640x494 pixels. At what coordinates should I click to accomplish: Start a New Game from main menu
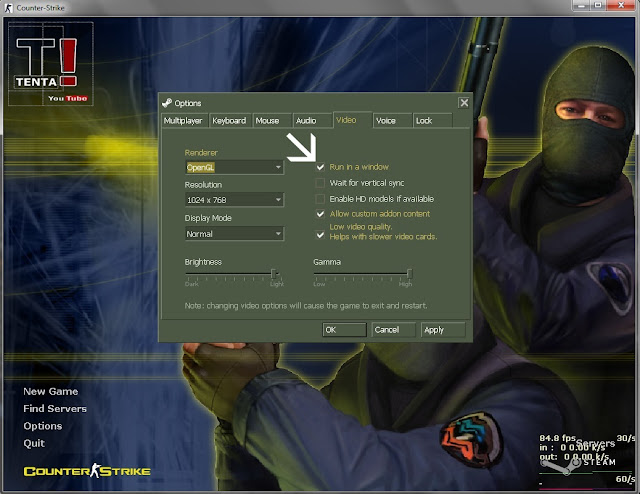[51, 391]
